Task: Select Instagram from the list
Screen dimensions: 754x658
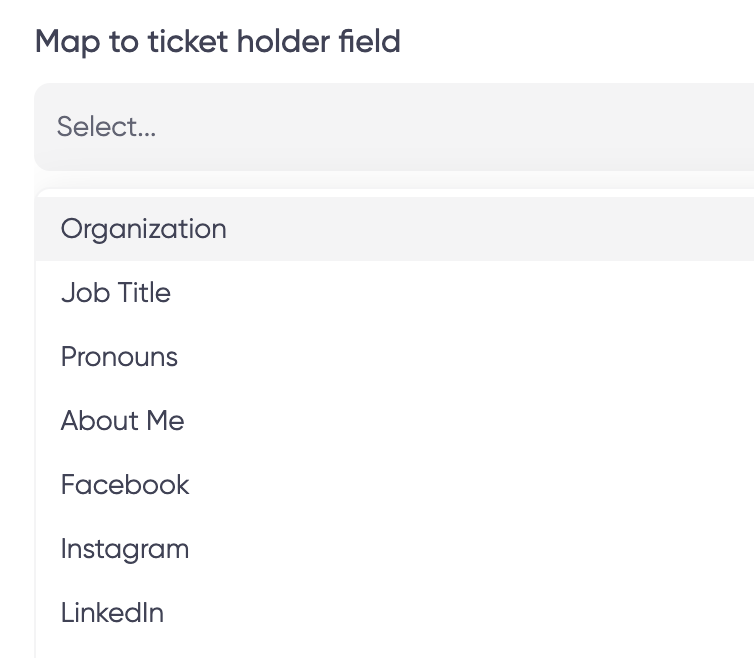Action: 125,549
